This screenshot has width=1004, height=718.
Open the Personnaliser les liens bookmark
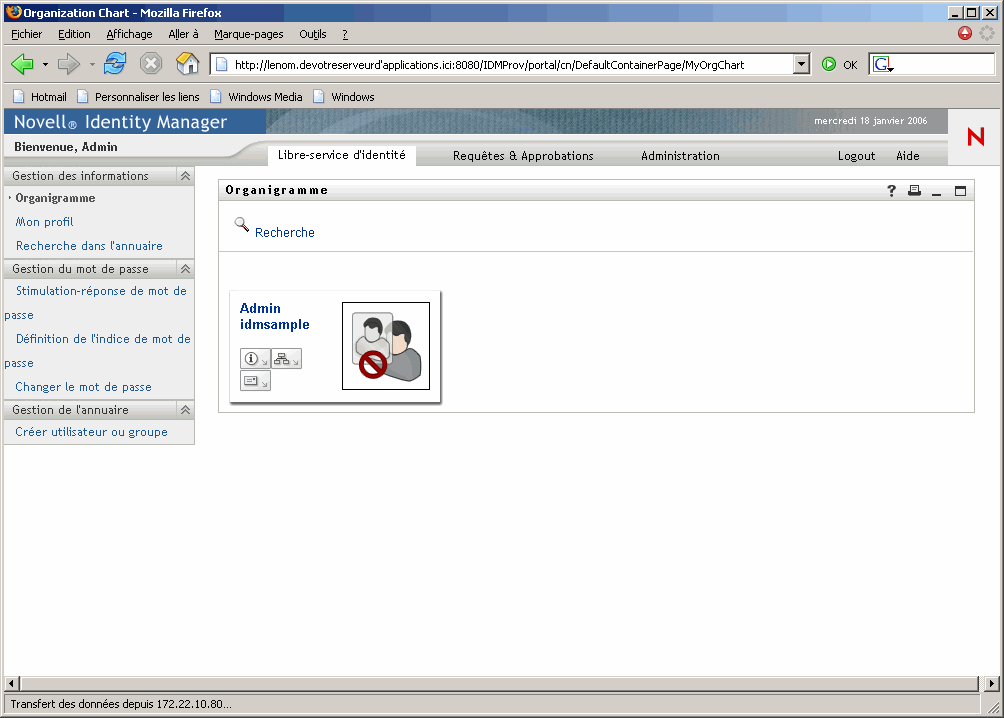pyautogui.click(x=138, y=97)
